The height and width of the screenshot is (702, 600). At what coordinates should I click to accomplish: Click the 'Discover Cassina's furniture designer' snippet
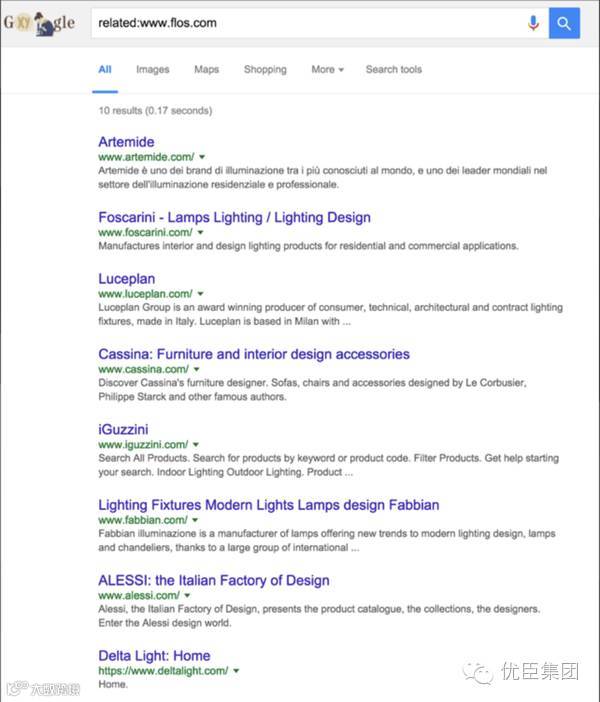click(x=313, y=390)
